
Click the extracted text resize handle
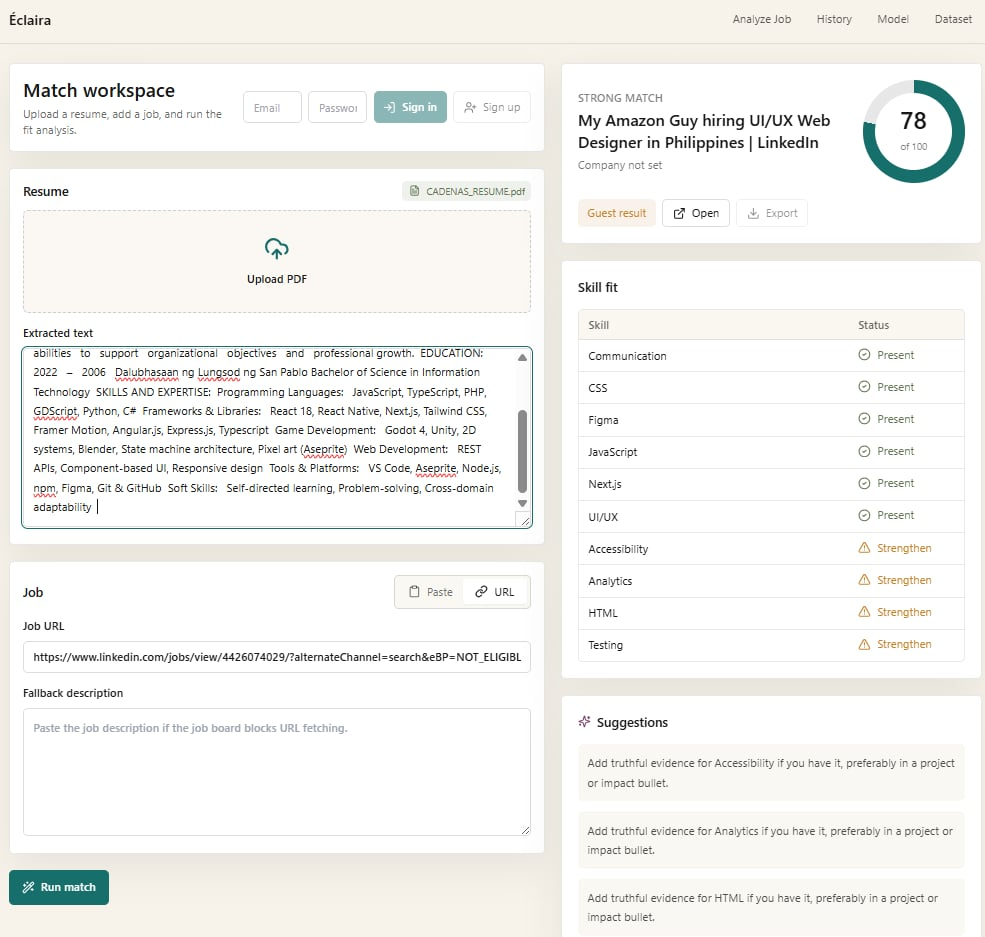tap(525, 521)
